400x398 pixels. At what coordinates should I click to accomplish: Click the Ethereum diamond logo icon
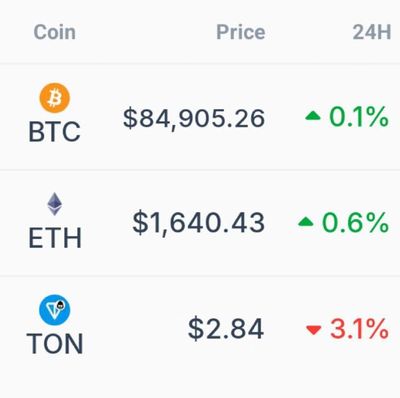[55, 204]
